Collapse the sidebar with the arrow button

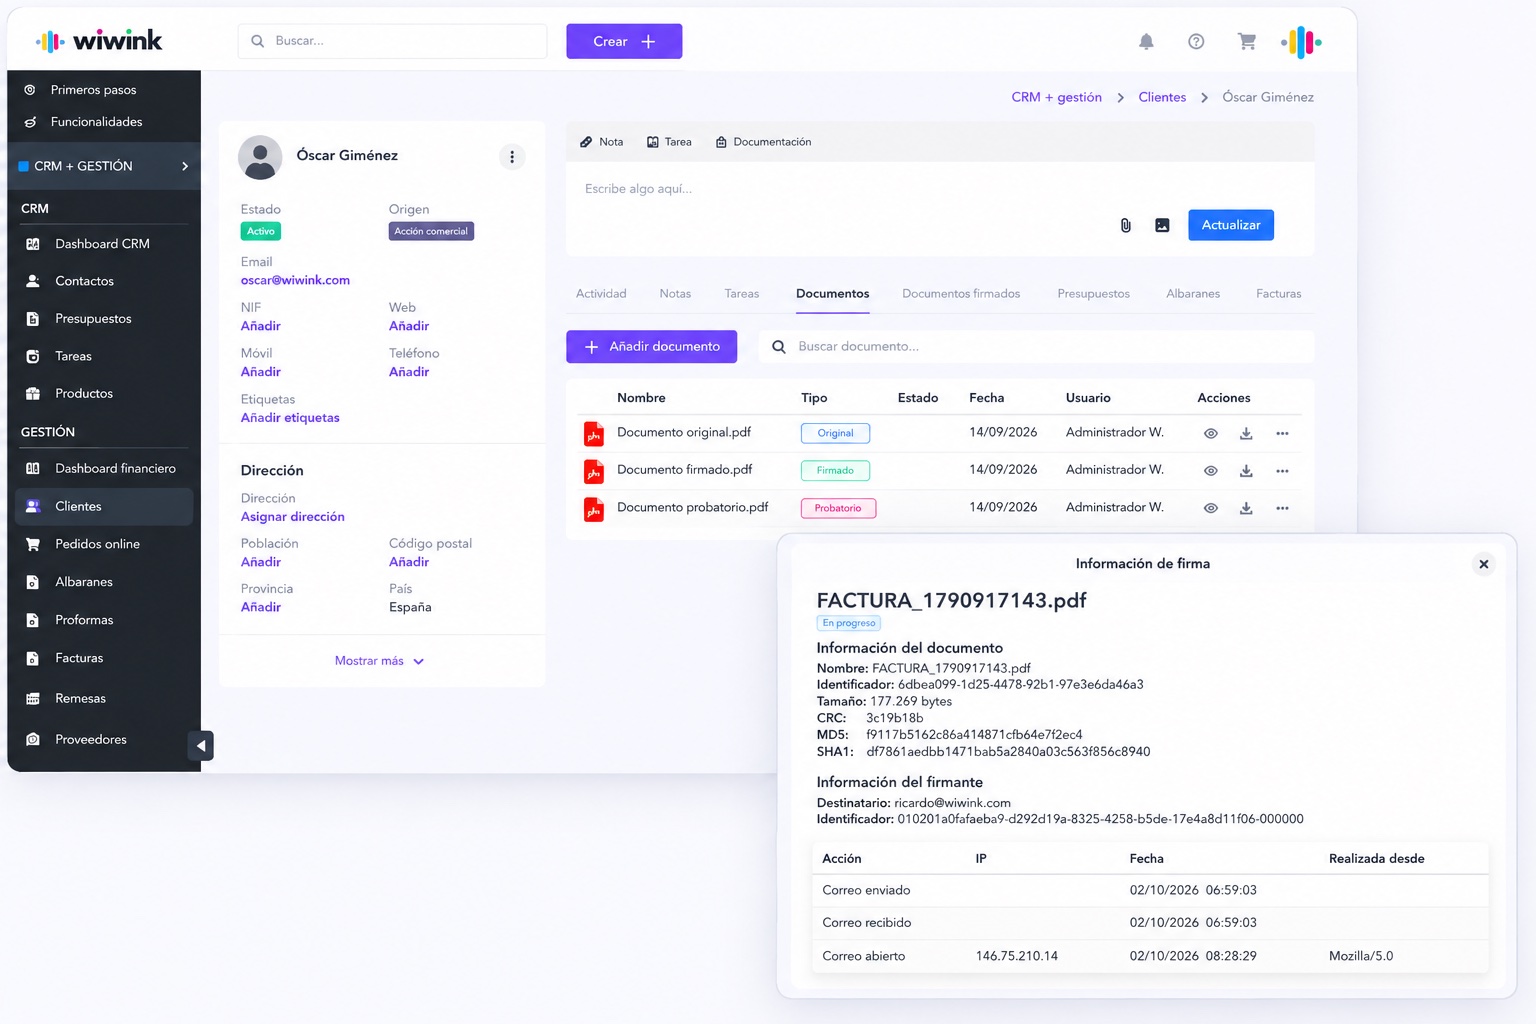click(200, 746)
